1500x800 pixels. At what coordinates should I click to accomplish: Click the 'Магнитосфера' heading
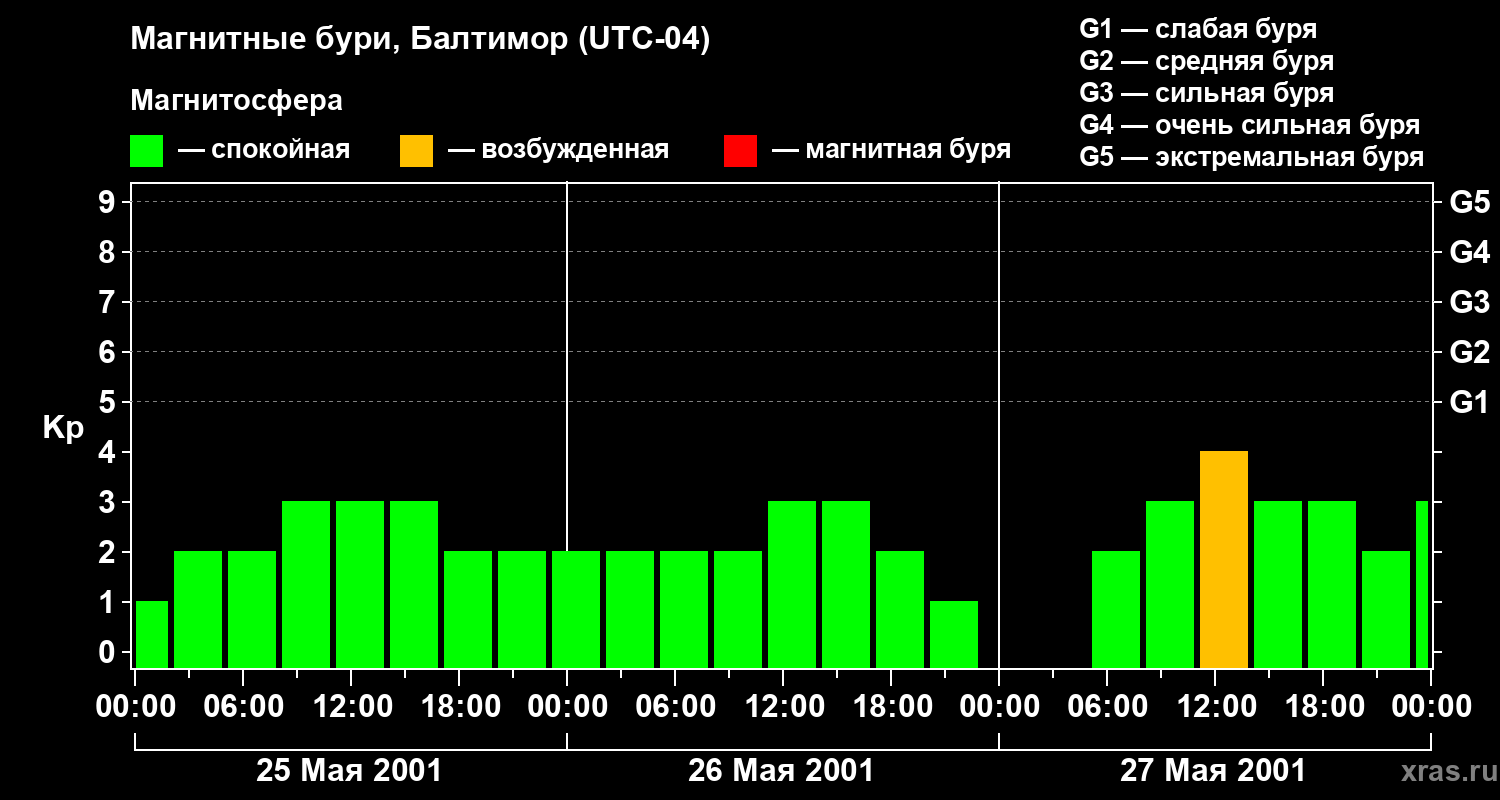click(237, 101)
